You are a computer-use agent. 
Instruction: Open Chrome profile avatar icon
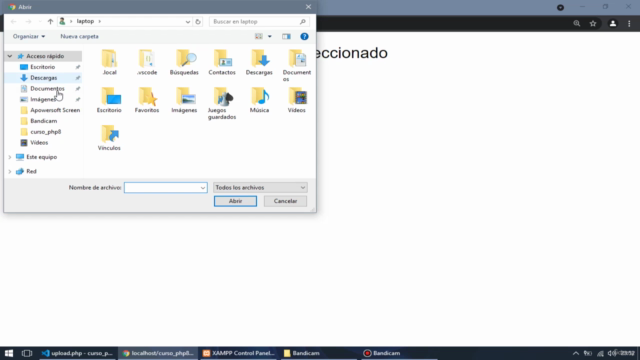613,24
